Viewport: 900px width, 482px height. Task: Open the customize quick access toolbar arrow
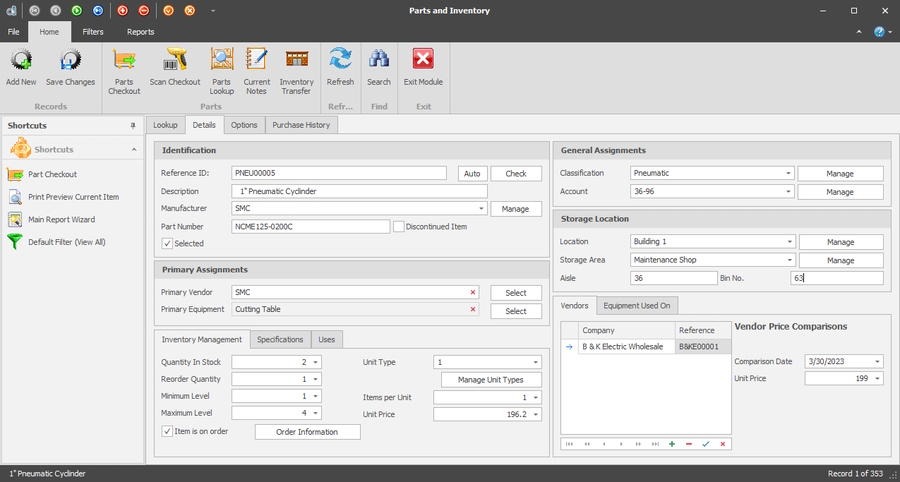click(213, 10)
